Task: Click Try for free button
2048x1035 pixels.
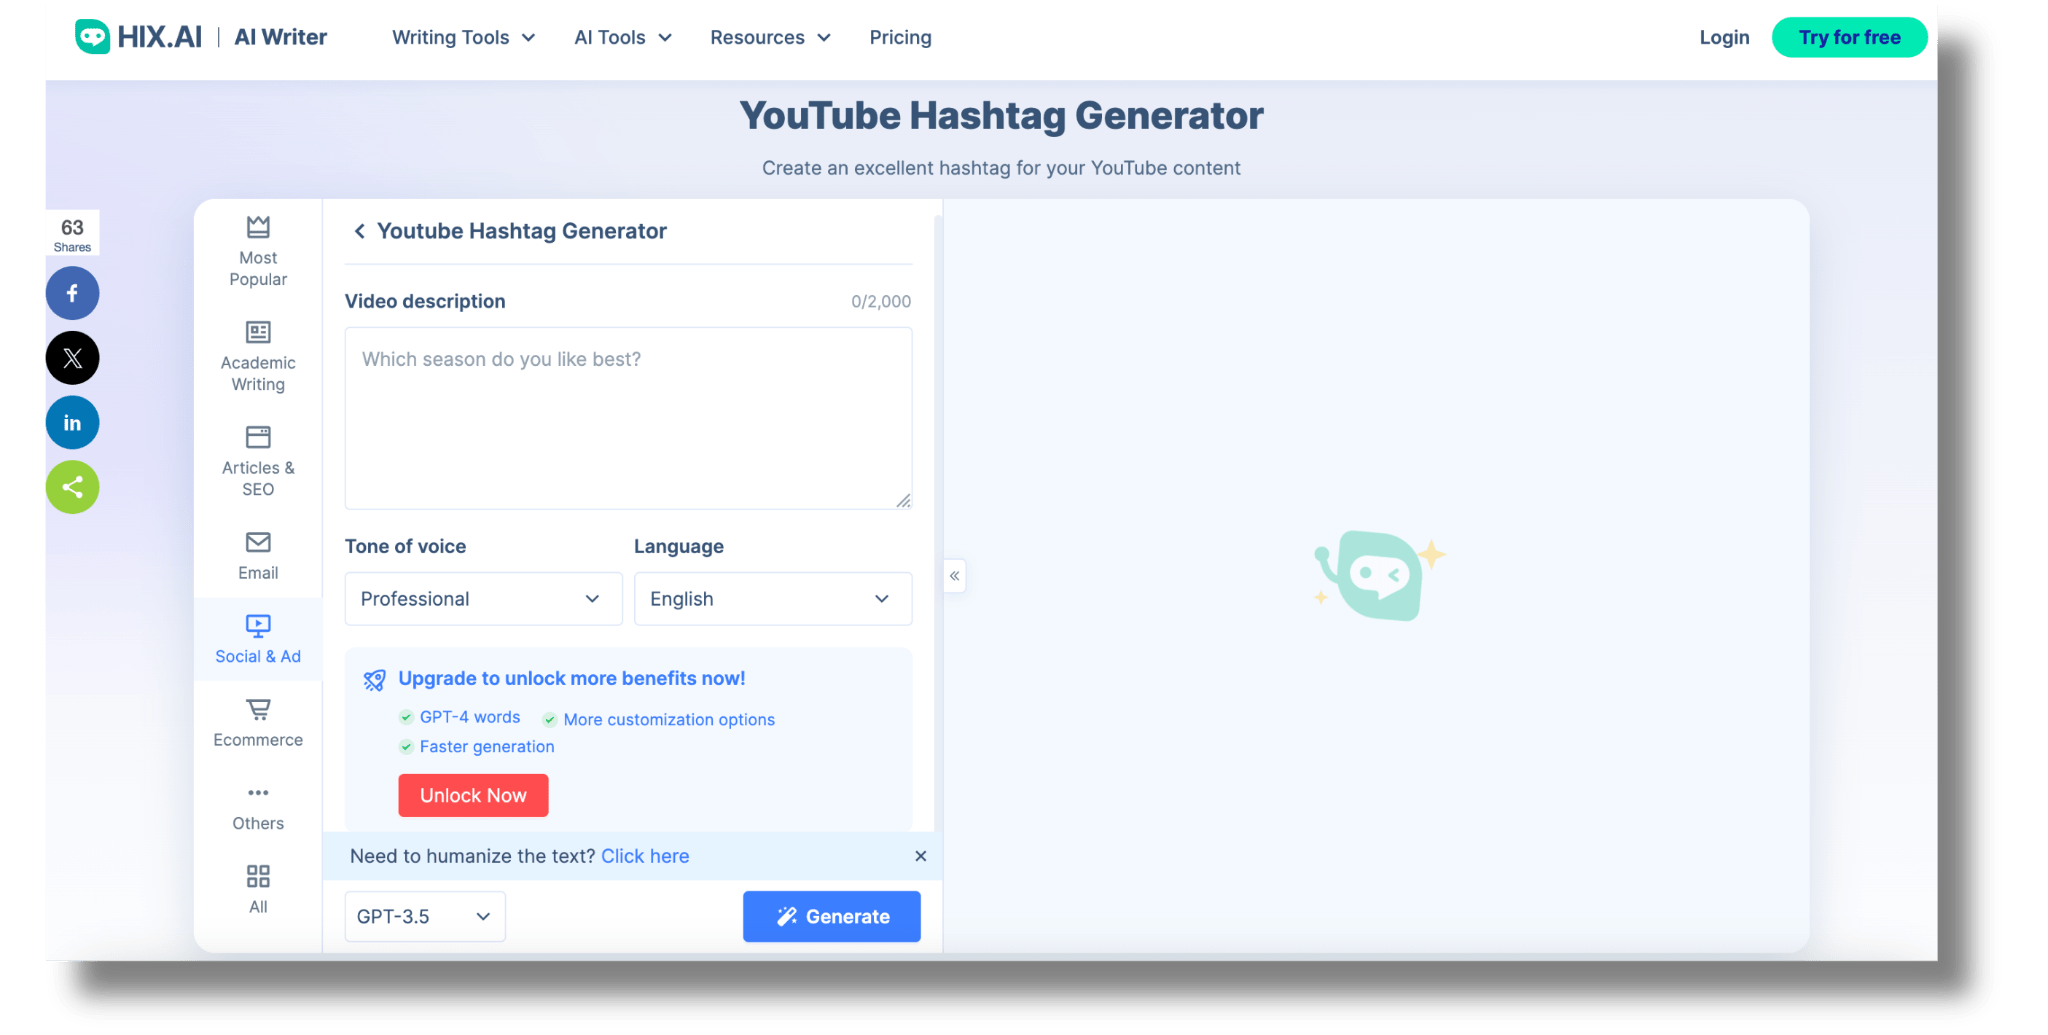Action: click(1849, 37)
